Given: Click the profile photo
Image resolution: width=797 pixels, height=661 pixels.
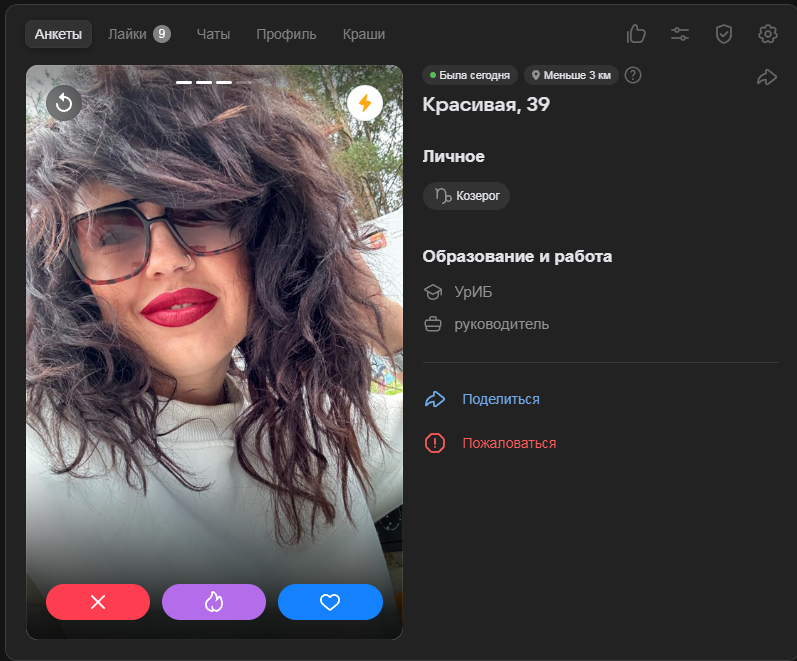Looking at the screenshot, I should [x=214, y=352].
